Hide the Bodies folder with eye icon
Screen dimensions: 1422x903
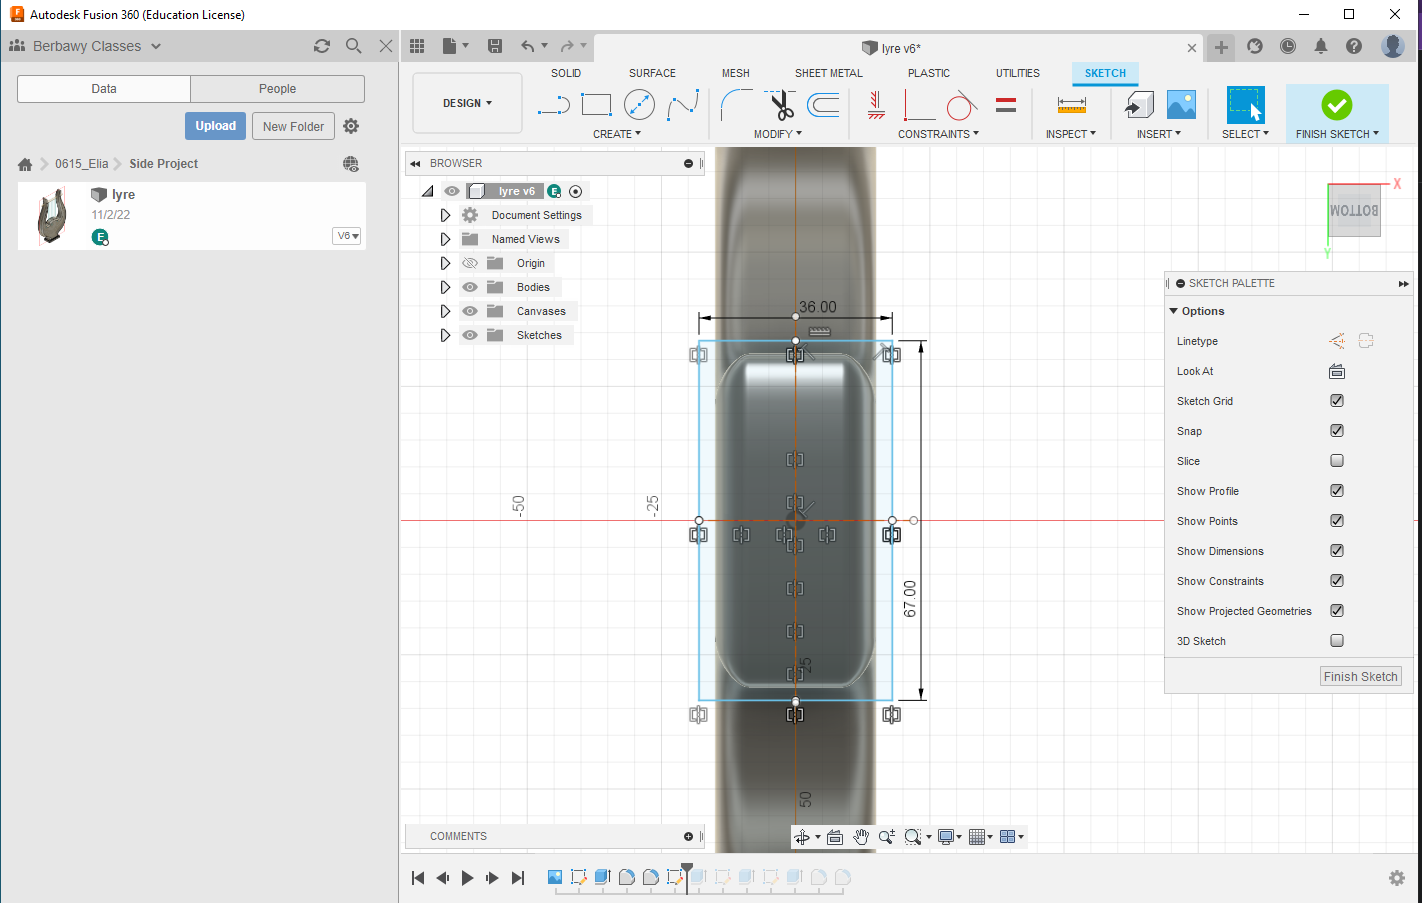click(x=470, y=287)
